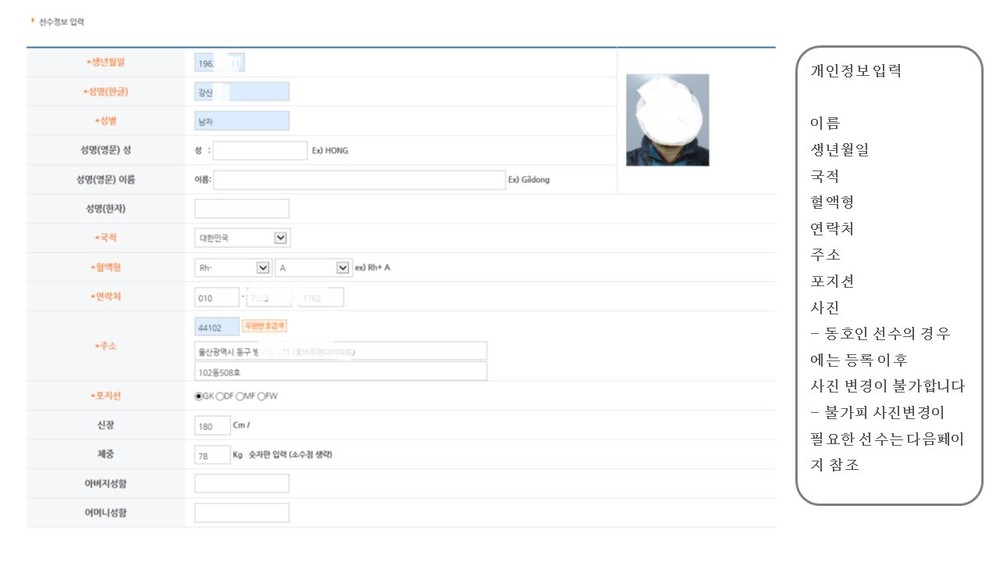Screen dimensions: 1000x563
Task: Click the 010 phone prefix field
Action: [217, 298]
